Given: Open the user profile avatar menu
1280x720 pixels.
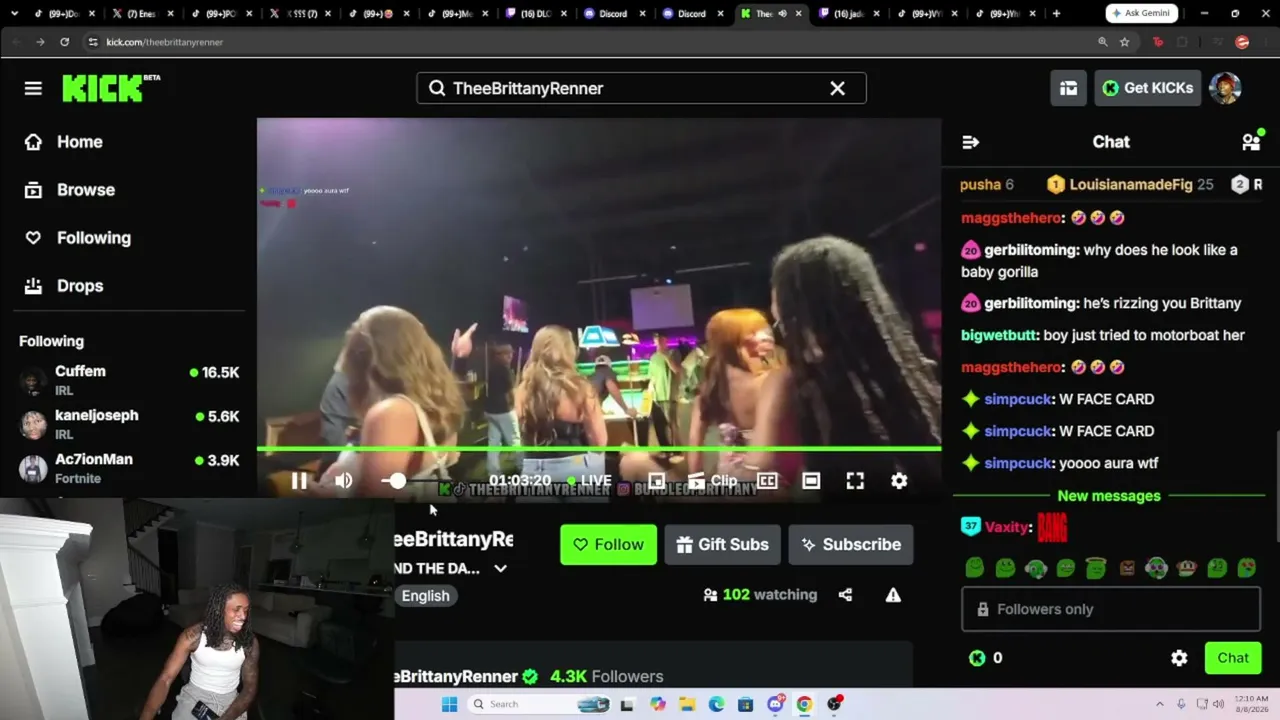Looking at the screenshot, I should pyautogui.click(x=1225, y=88).
